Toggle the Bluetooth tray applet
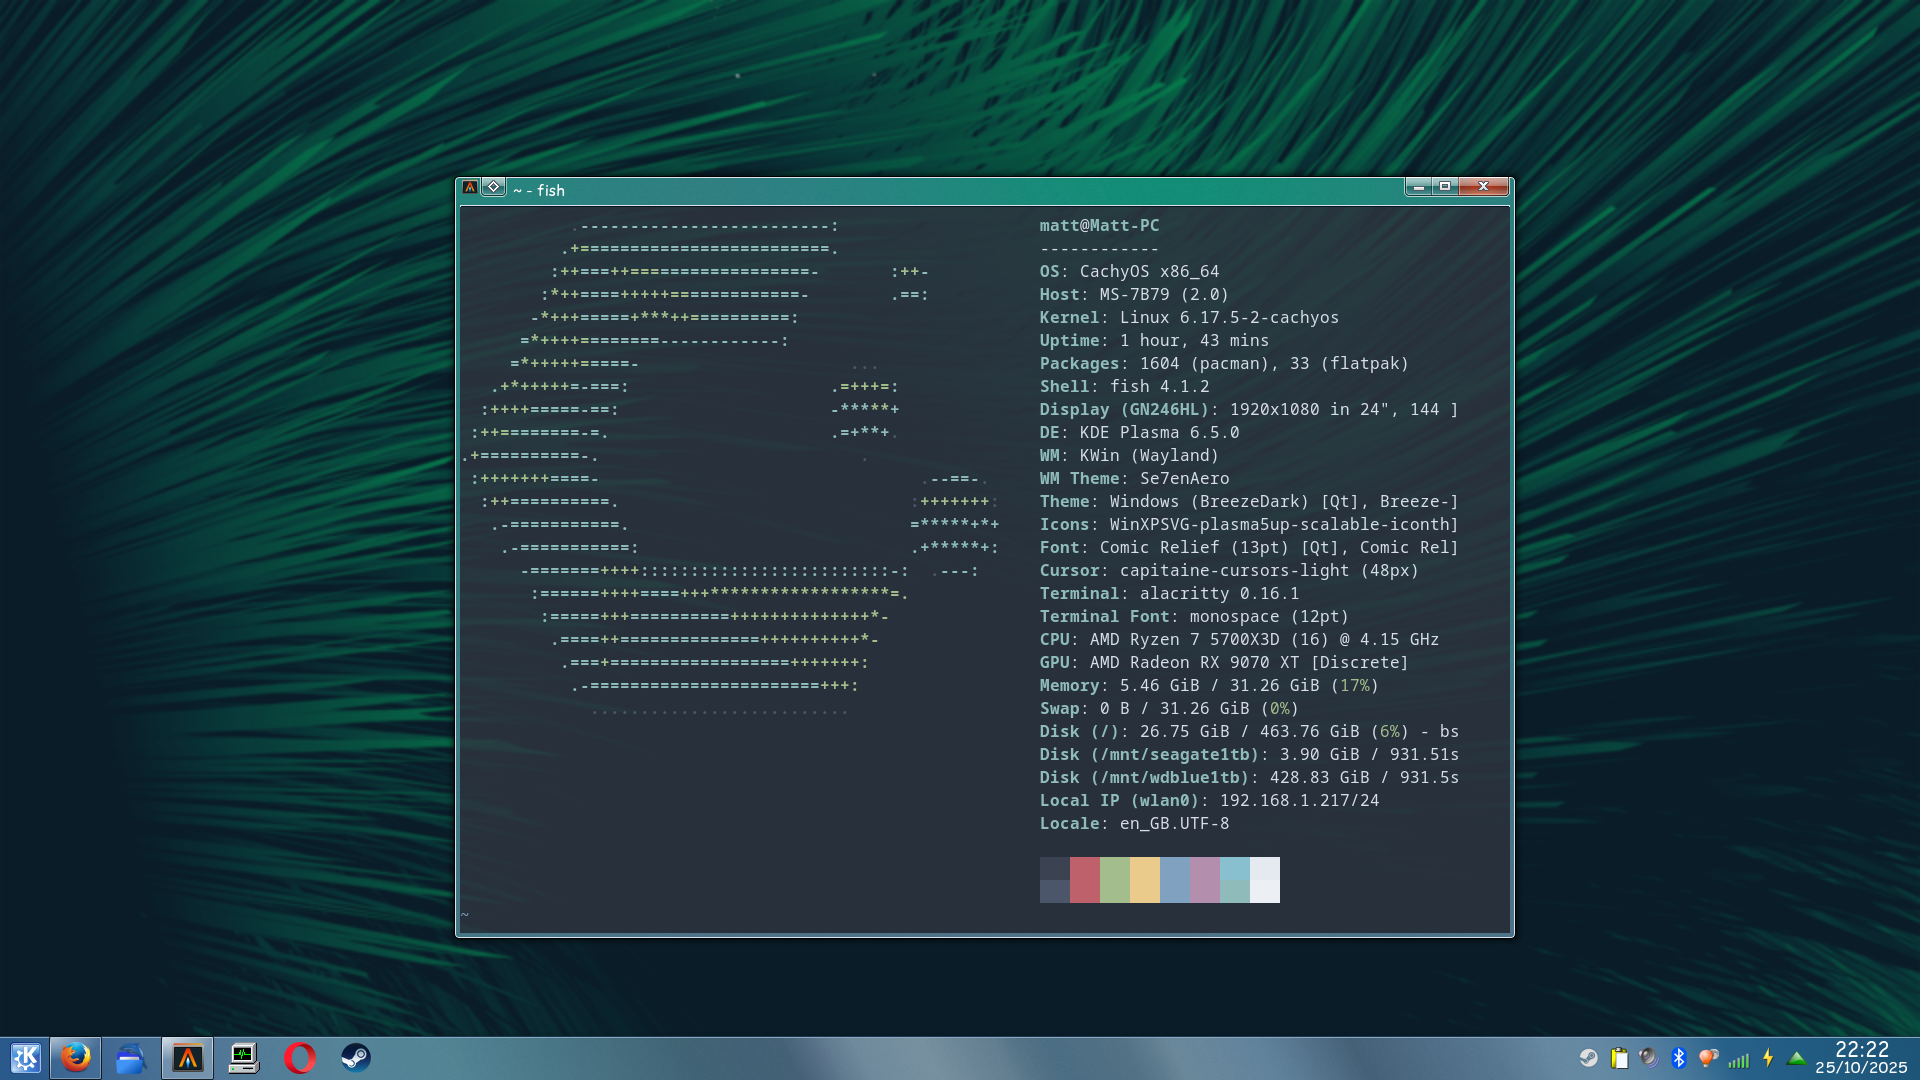Viewport: 1920px width, 1080px height. tap(1679, 1058)
